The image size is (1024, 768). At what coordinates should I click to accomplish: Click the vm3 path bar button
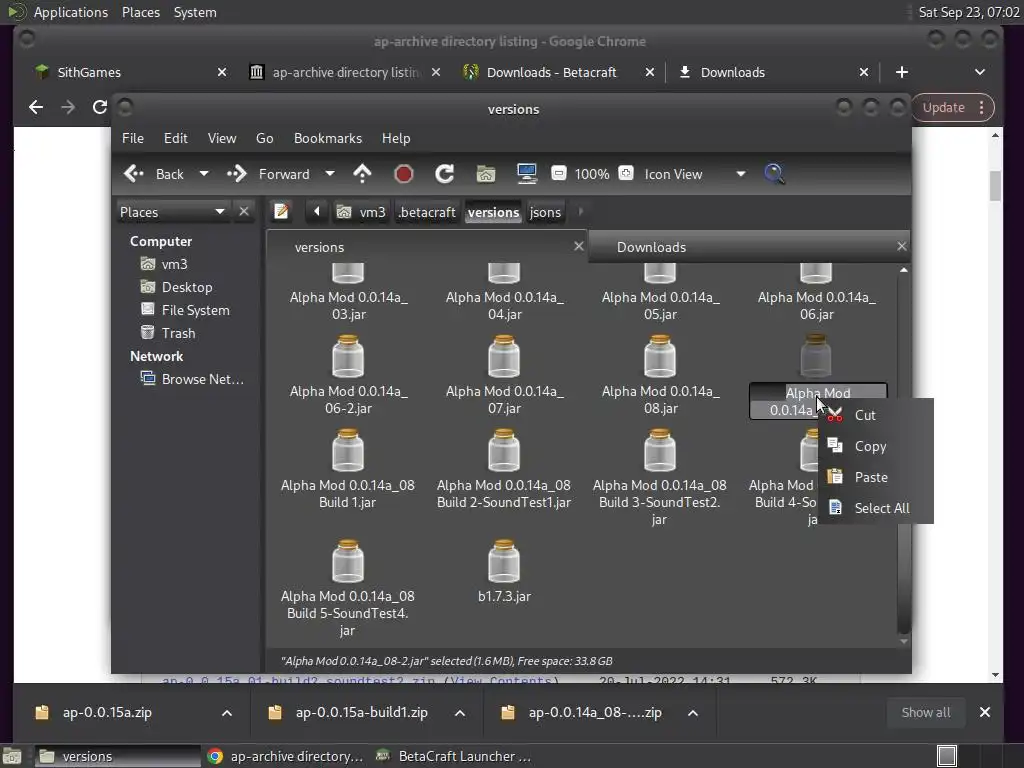(361, 212)
